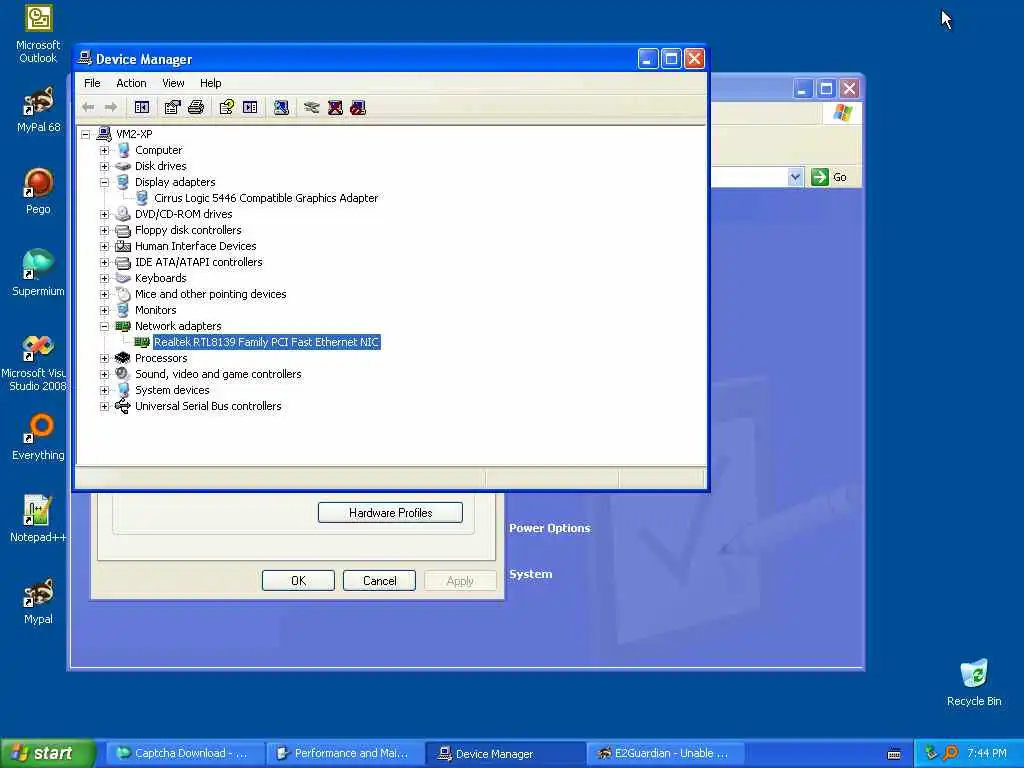Open the Help menu

coord(210,83)
